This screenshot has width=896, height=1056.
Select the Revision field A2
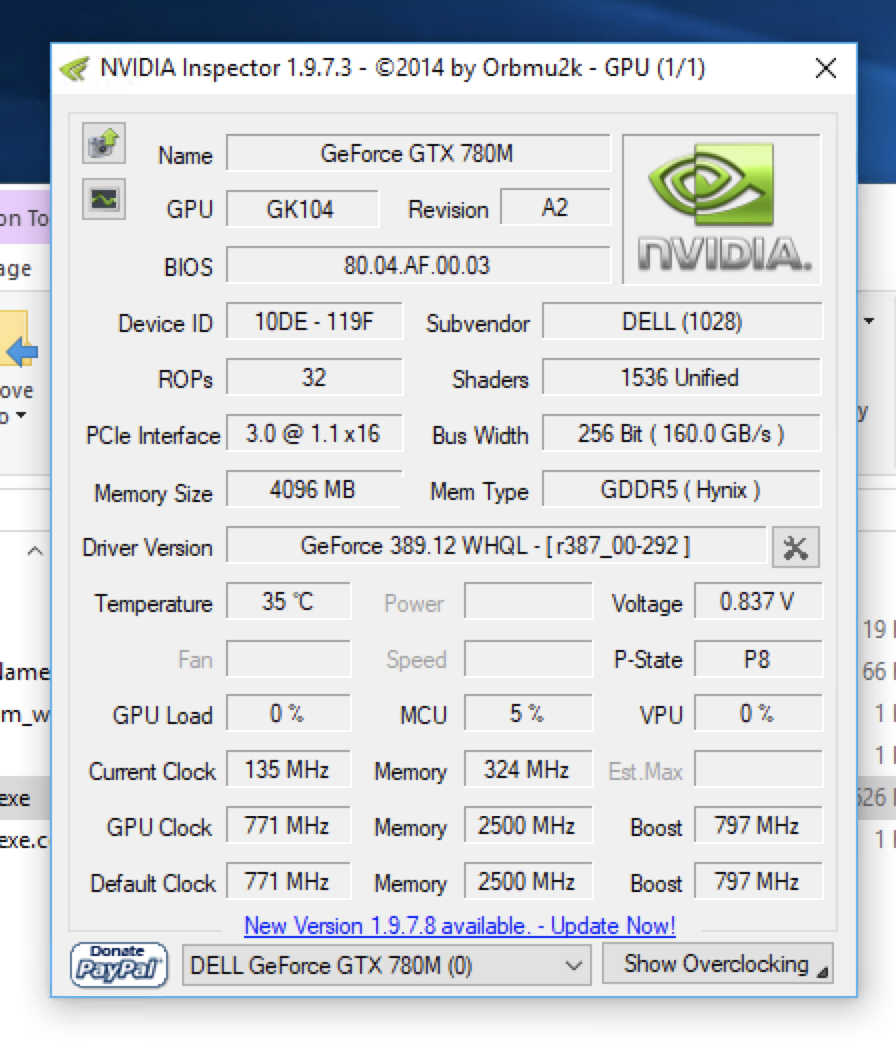(x=554, y=208)
